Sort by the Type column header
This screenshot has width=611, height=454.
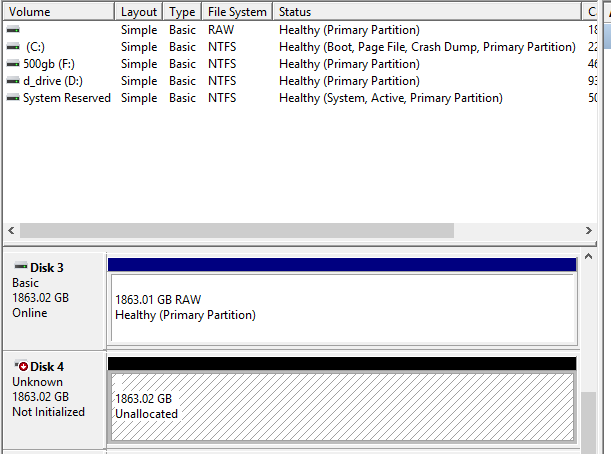click(x=182, y=12)
